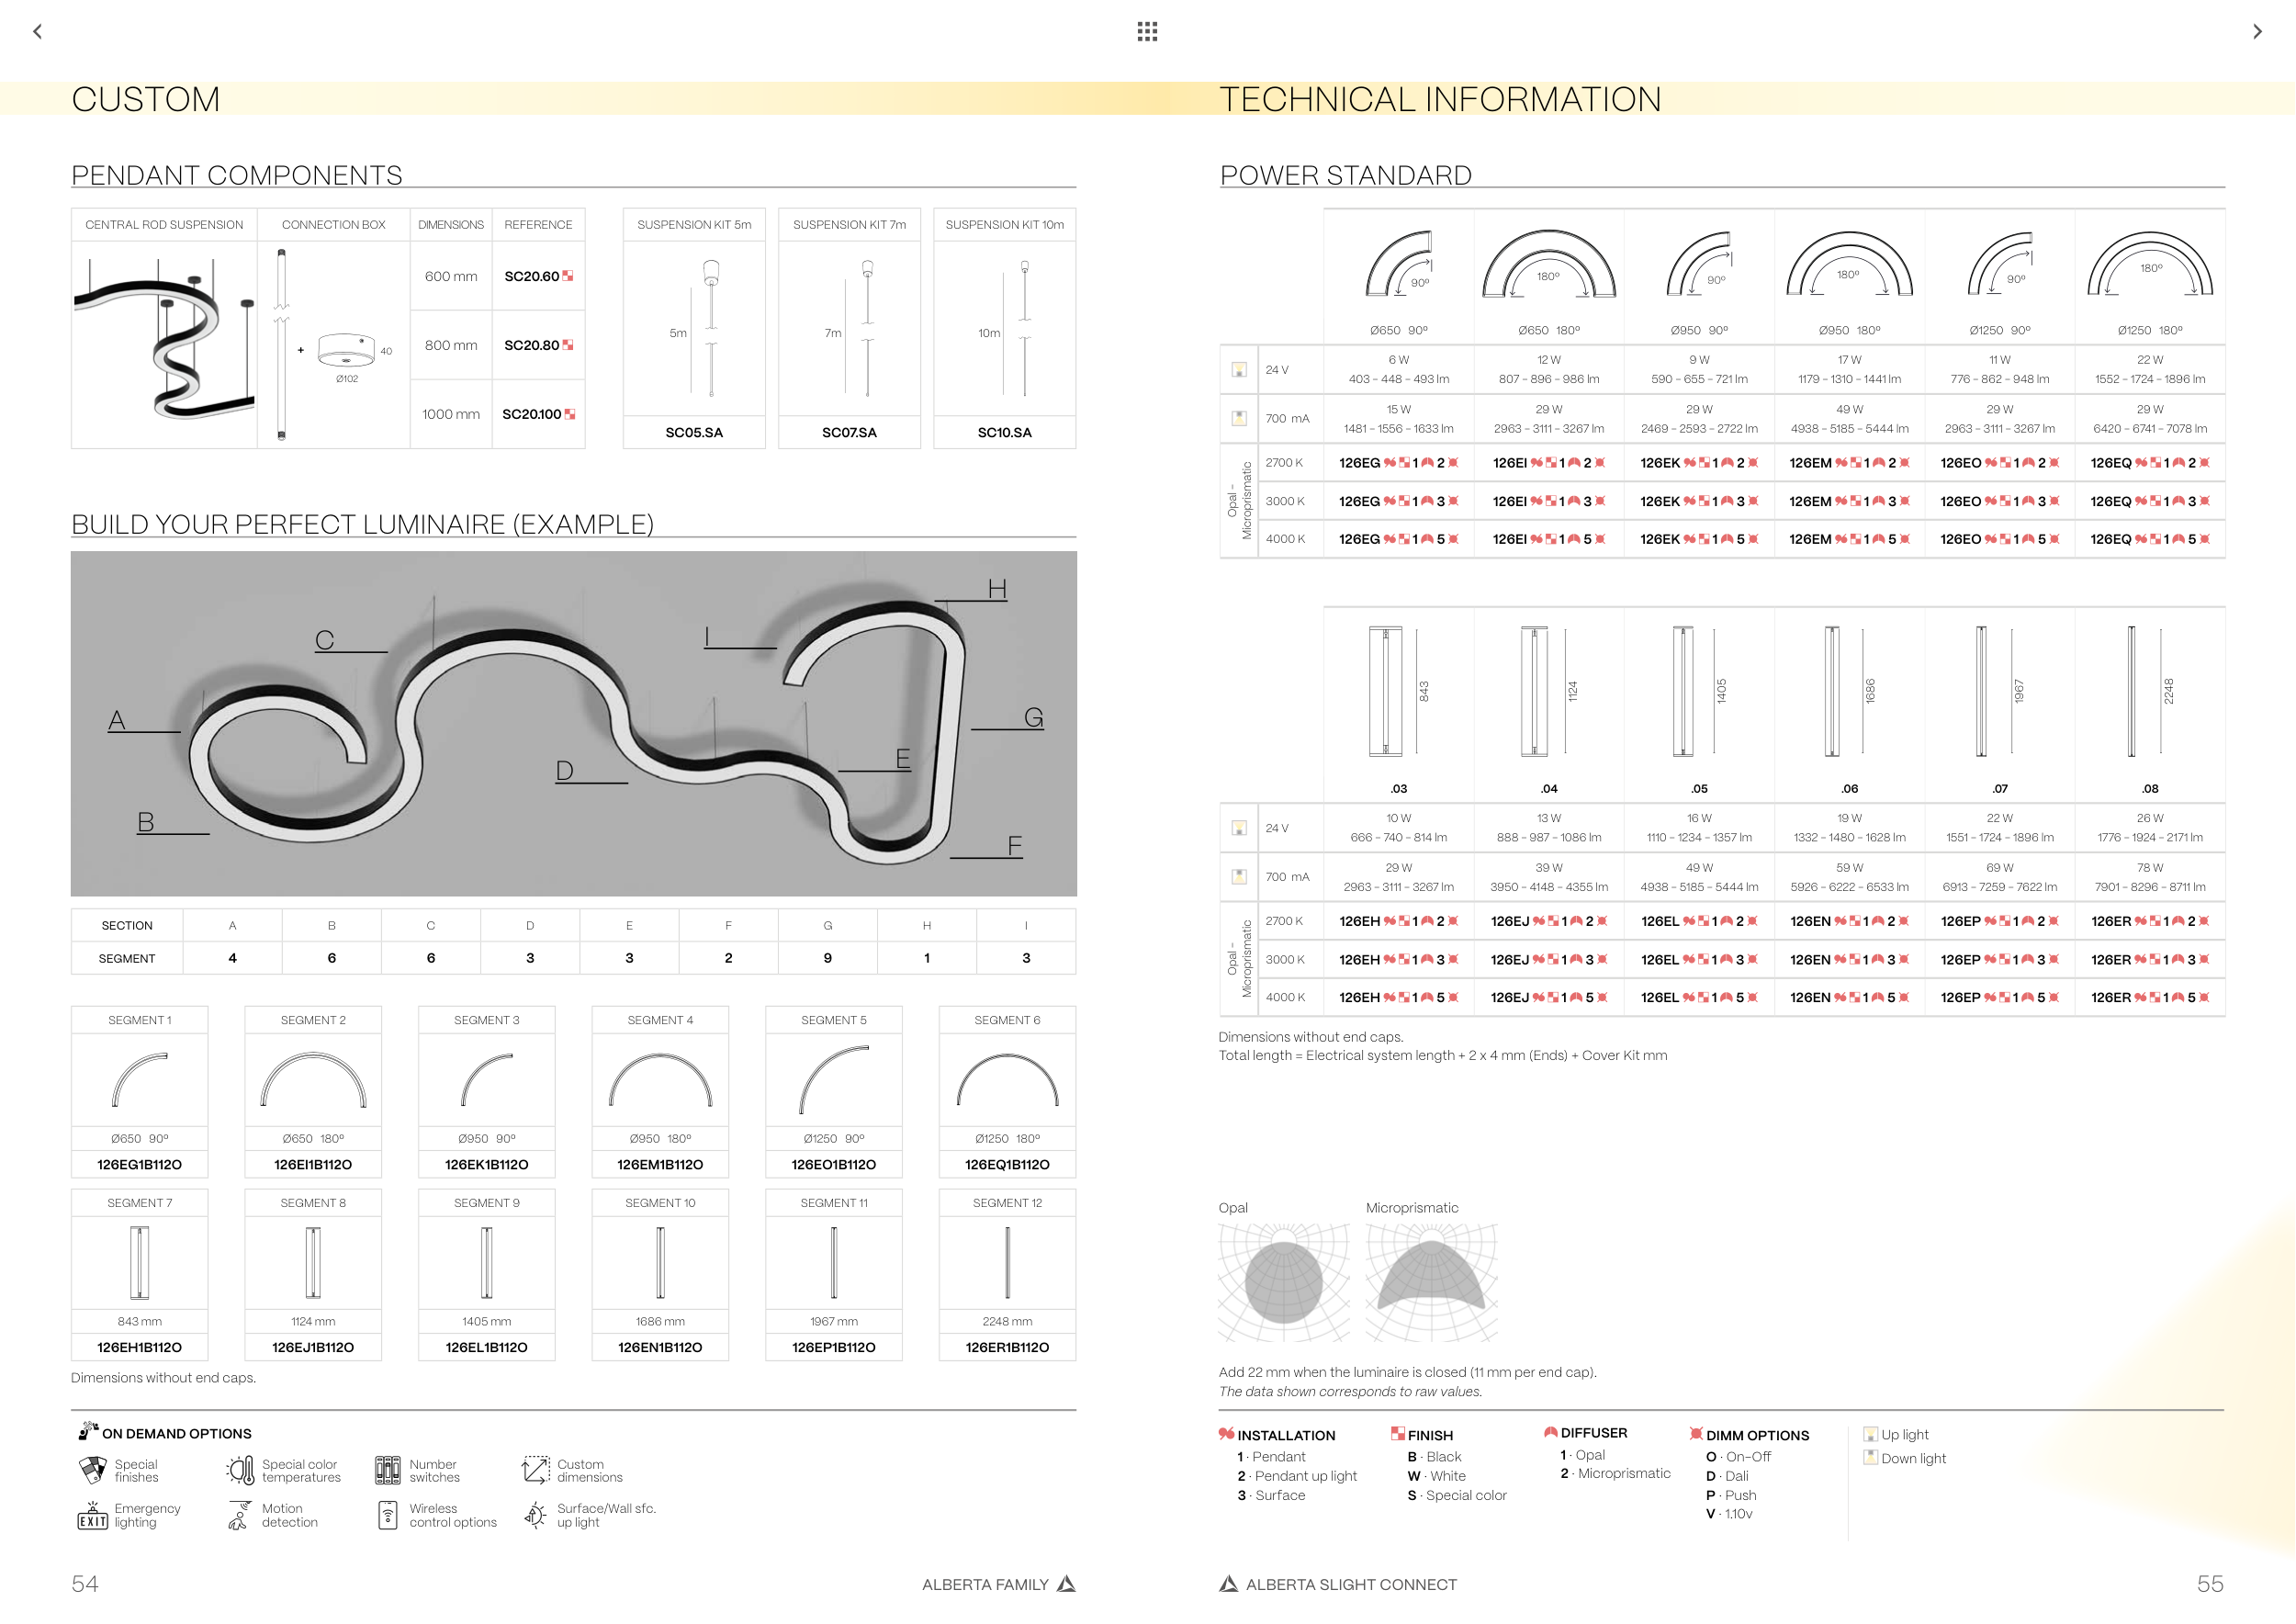The width and height of the screenshot is (2296, 1624).
Task: Open the page grid overview icon
Action: tap(1147, 31)
